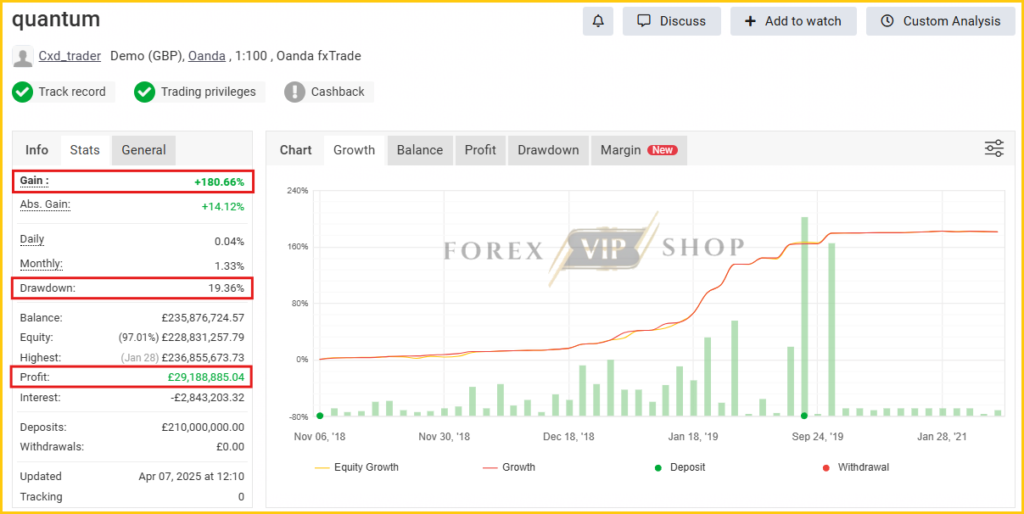Click the Monthly value 1.33%
Image resolution: width=1024 pixels, height=514 pixels.
(229, 266)
